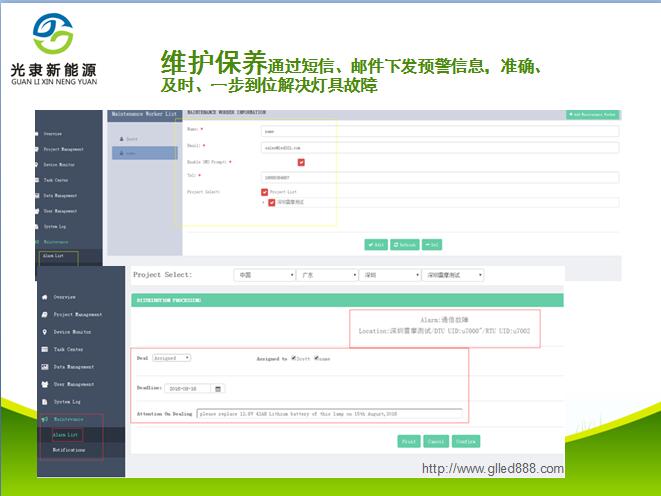Image resolution: width=661 pixels, height=496 pixels.
Task: Click Task Center icon in lower sidebar
Action: (x=44, y=349)
